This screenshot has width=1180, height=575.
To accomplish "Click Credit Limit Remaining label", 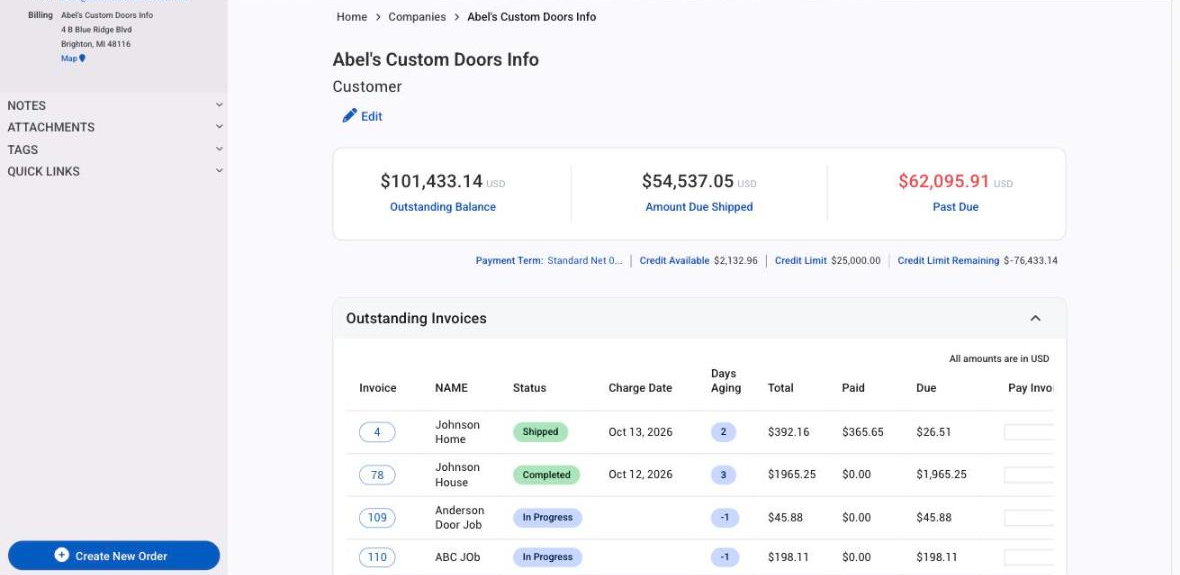I will pyautogui.click(x=948, y=260).
